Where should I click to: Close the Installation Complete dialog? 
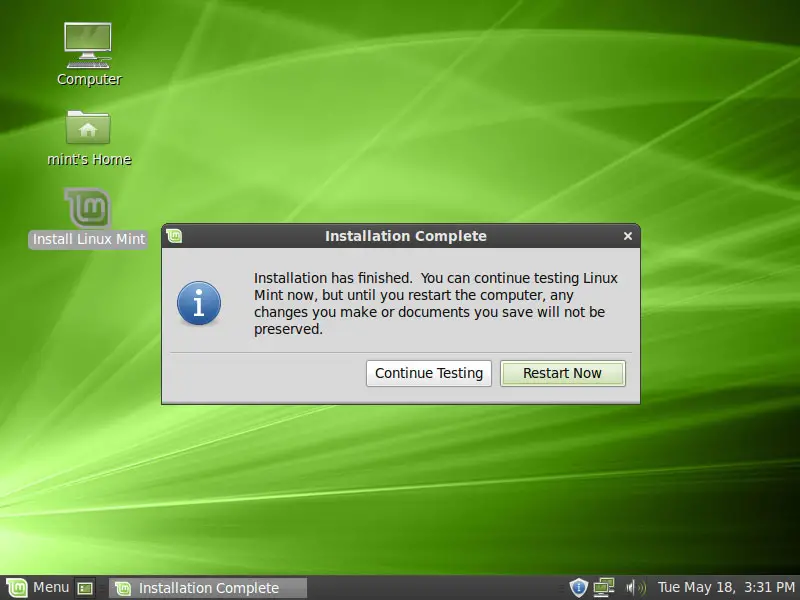(x=628, y=236)
